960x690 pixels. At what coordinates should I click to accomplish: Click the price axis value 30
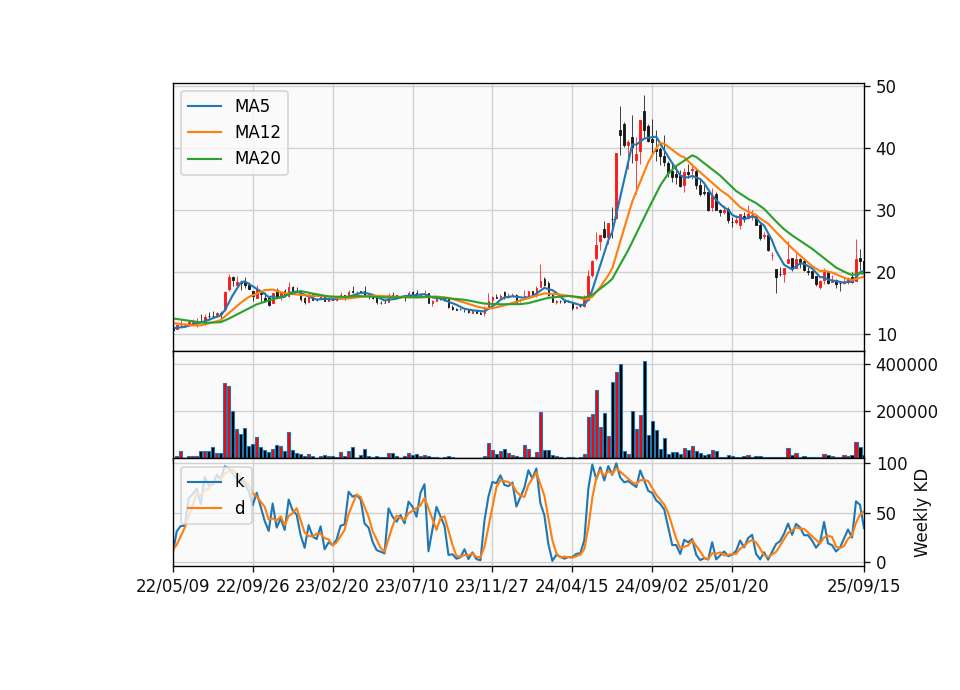coord(885,211)
